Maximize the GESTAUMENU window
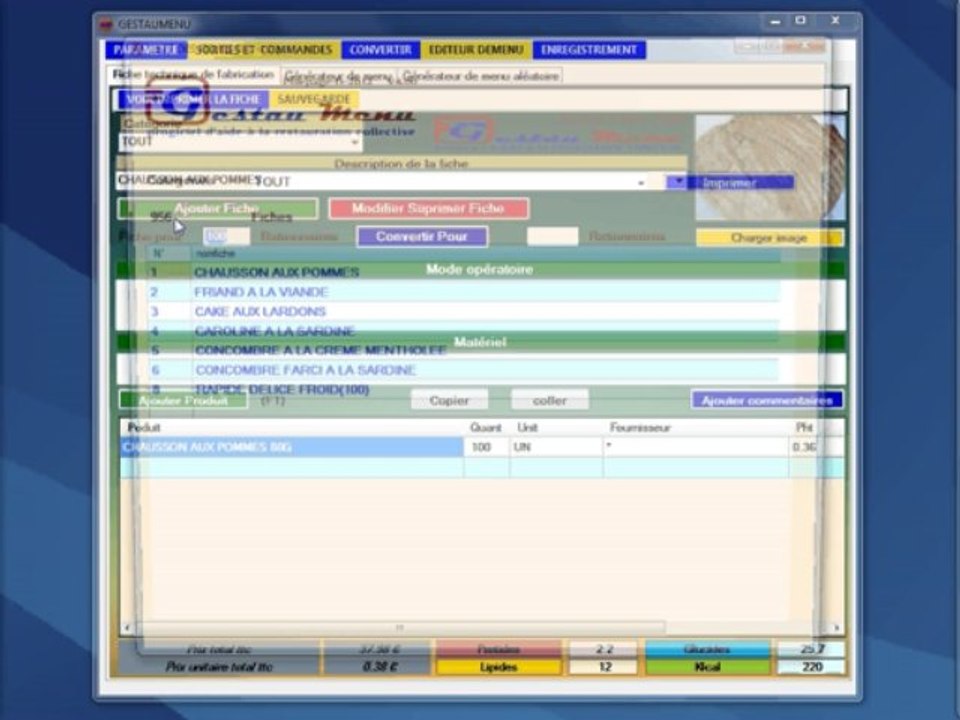The width and height of the screenshot is (960, 720). (x=801, y=20)
